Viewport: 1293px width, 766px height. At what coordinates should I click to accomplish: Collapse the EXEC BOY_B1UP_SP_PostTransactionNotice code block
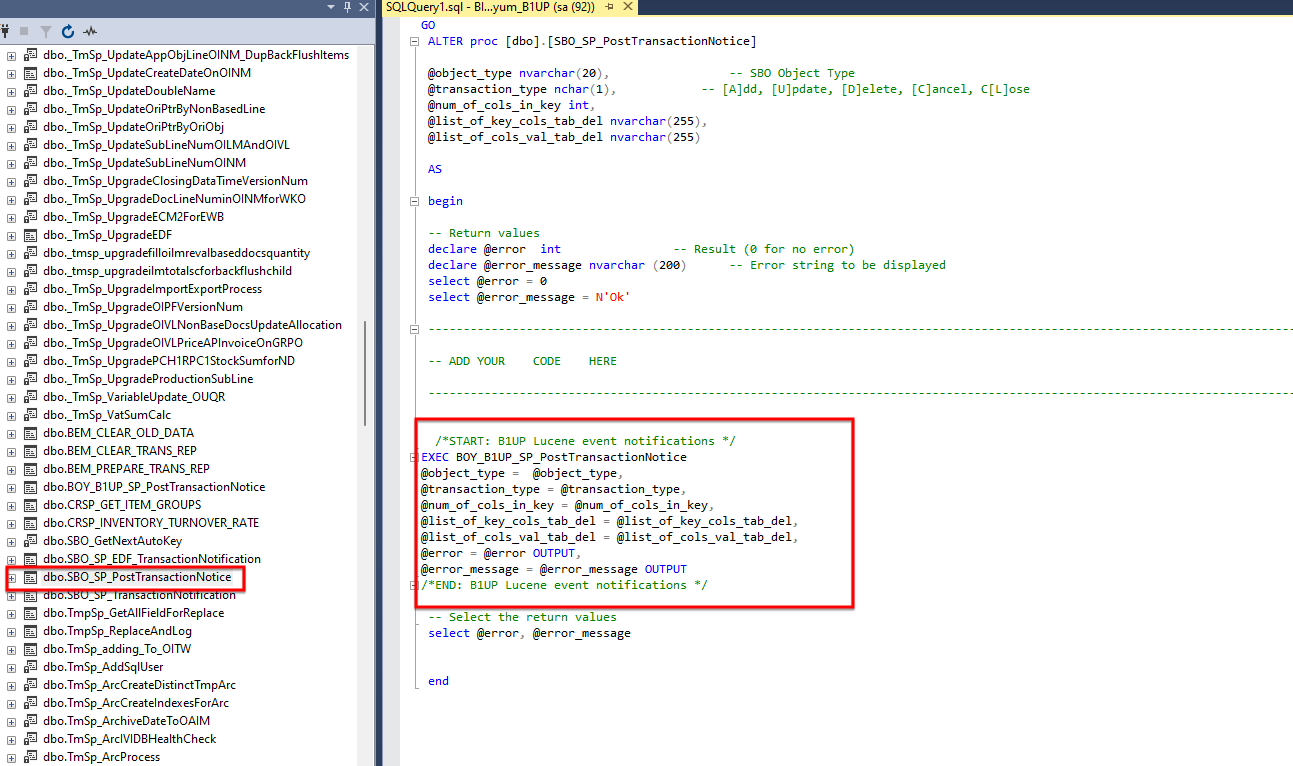[415, 457]
